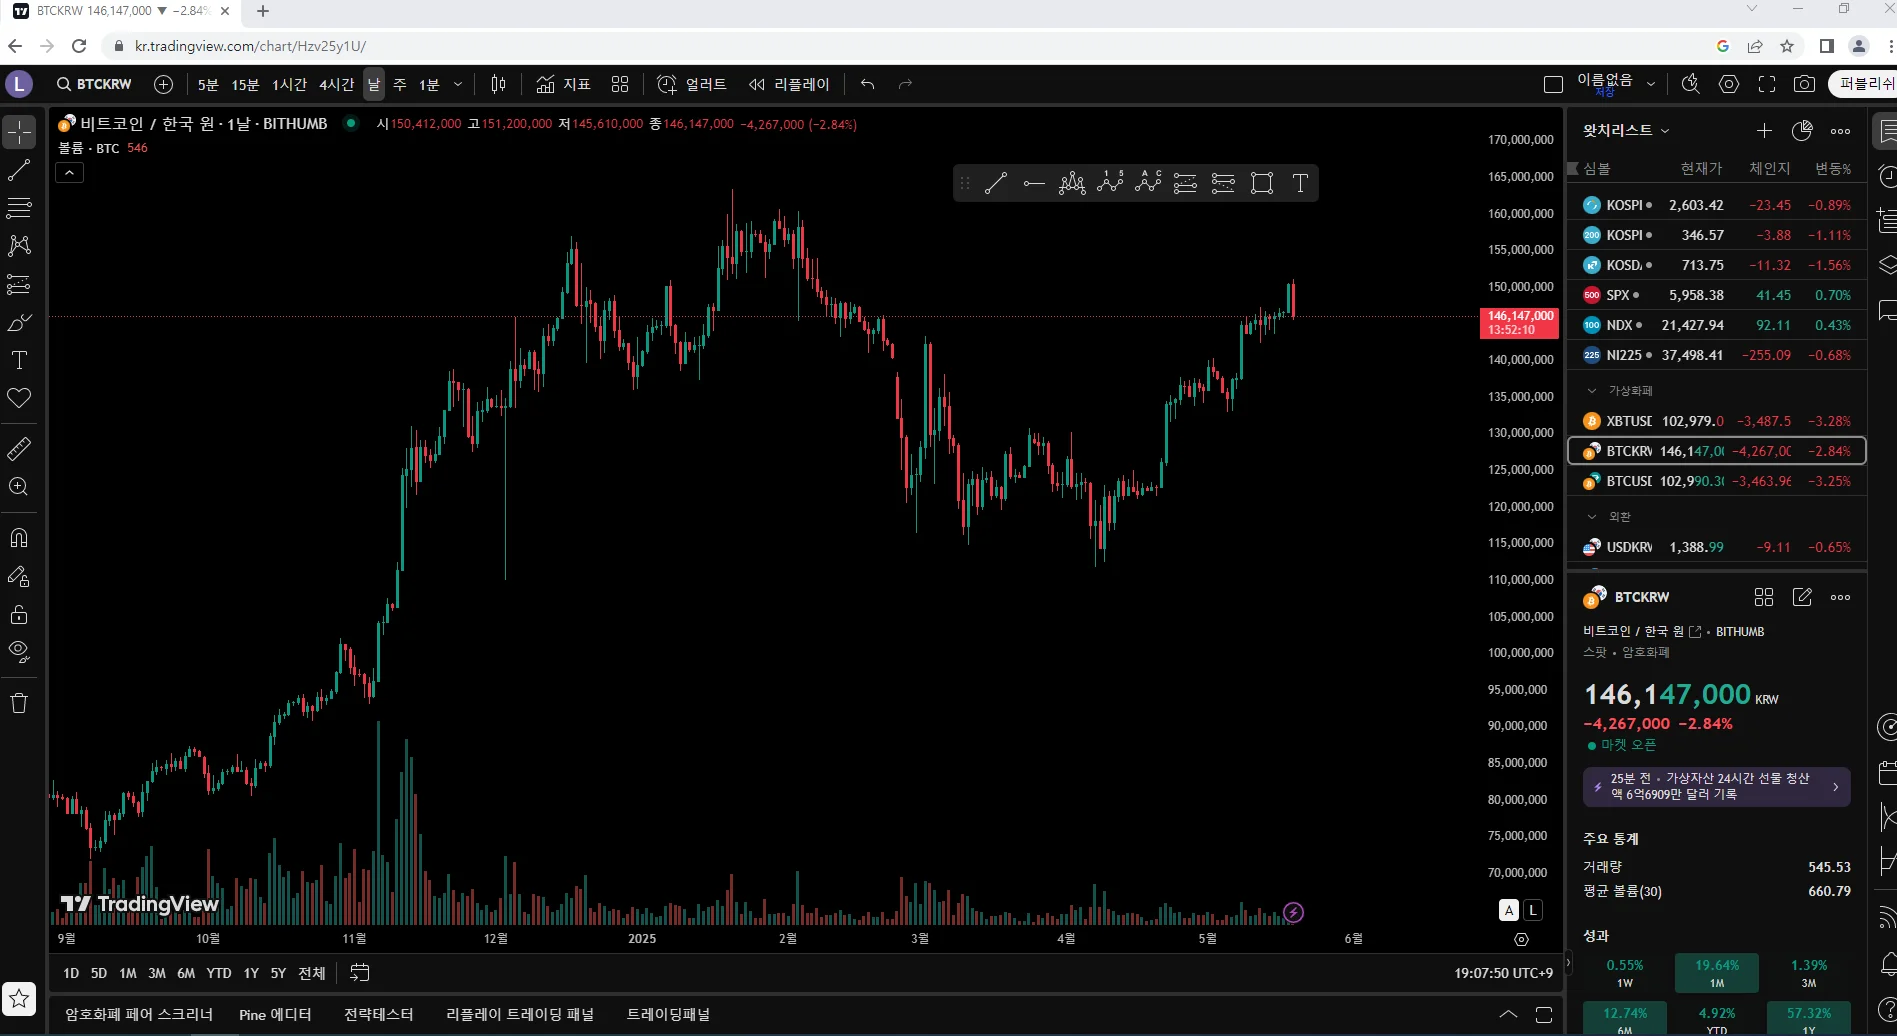Click the zoom in magnifier tool
The image size is (1897, 1036).
pos(19,487)
